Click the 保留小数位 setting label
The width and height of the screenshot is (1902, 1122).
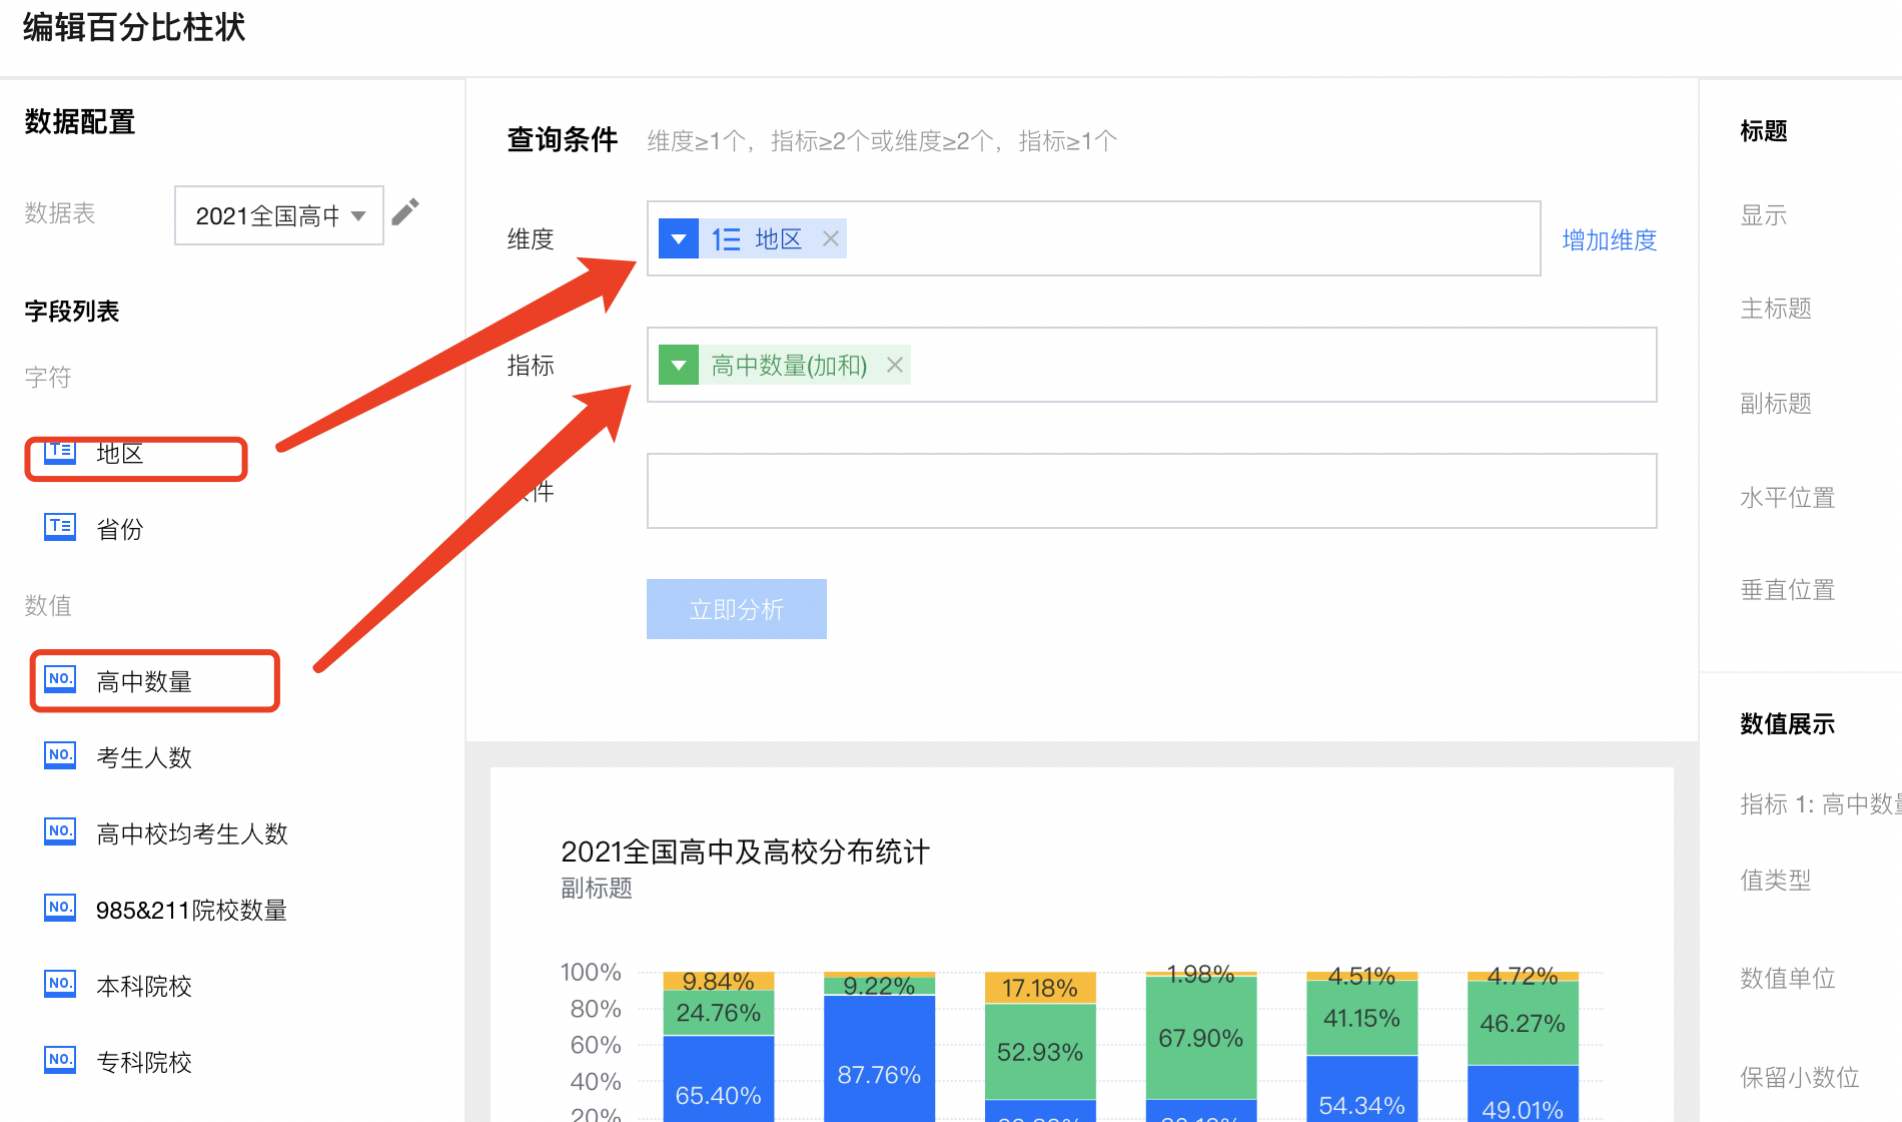pyautogui.click(x=1799, y=1077)
